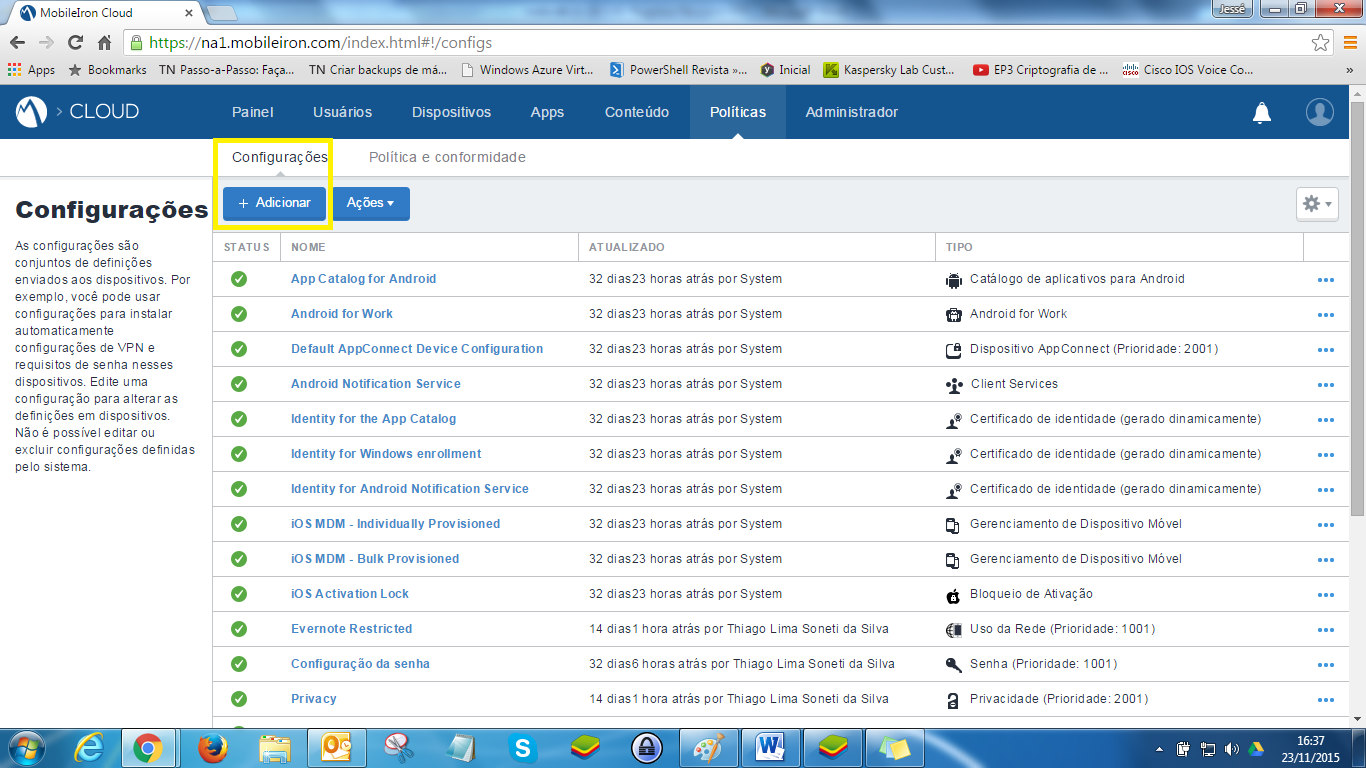The width and height of the screenshot is (1366, 768).
Task: Open Android for Work configuration link
Action: point(342,314)
